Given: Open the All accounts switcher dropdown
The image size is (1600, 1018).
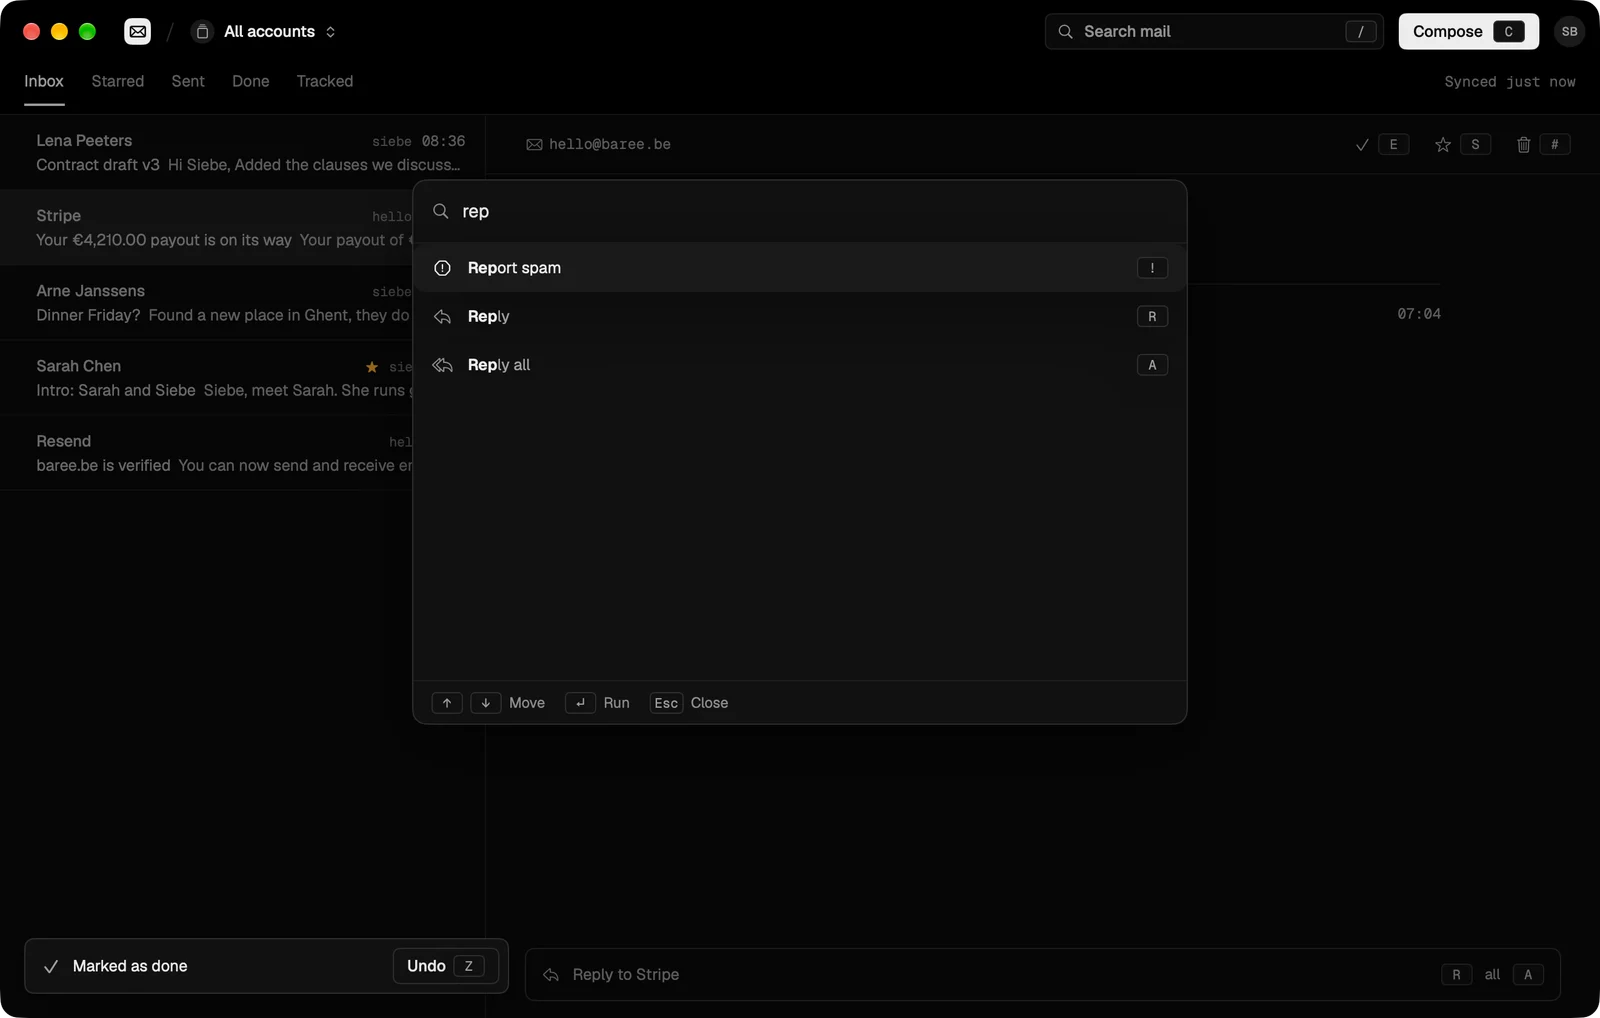Looking at the screenshot, I should click(265, 32).
